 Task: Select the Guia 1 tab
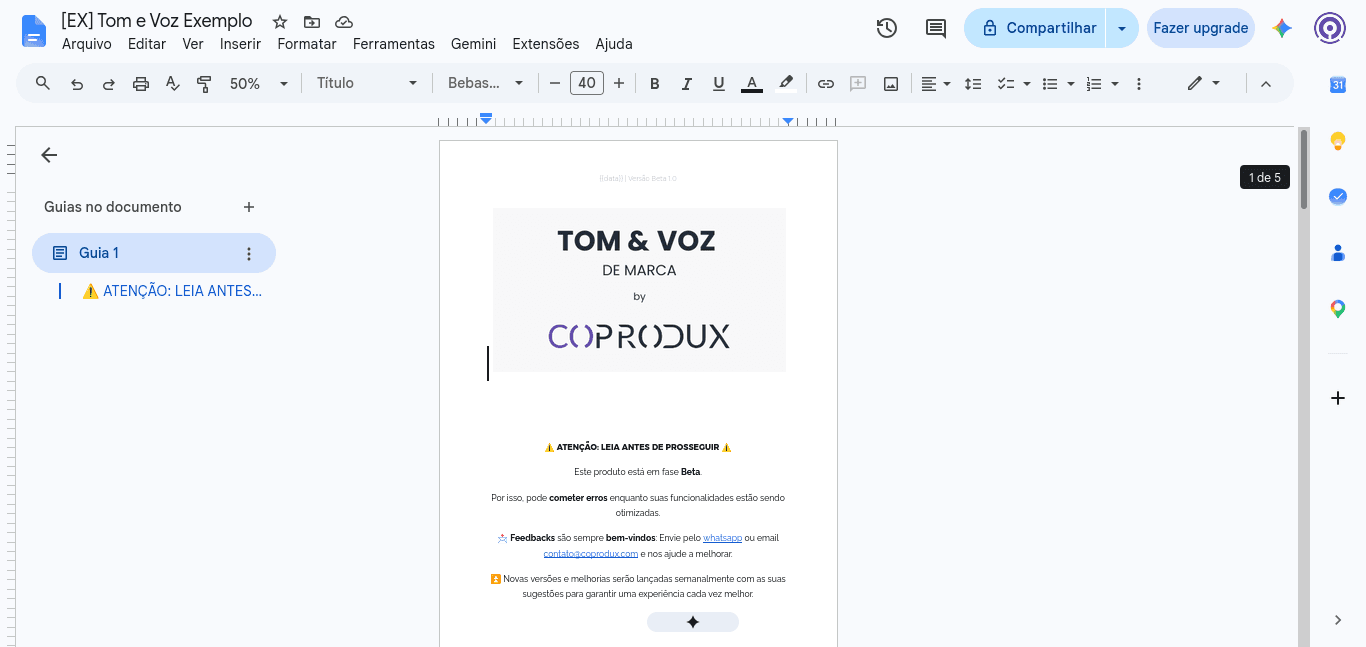[154, 253]
